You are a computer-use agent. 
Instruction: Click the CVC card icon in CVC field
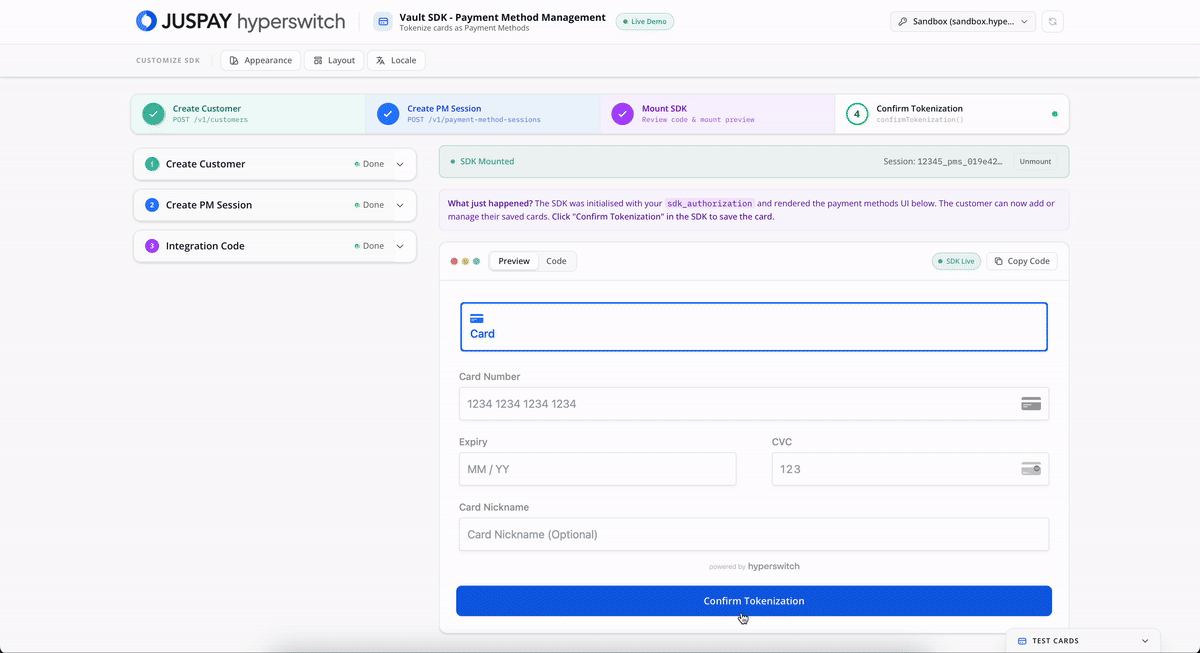click(1031, 469)
